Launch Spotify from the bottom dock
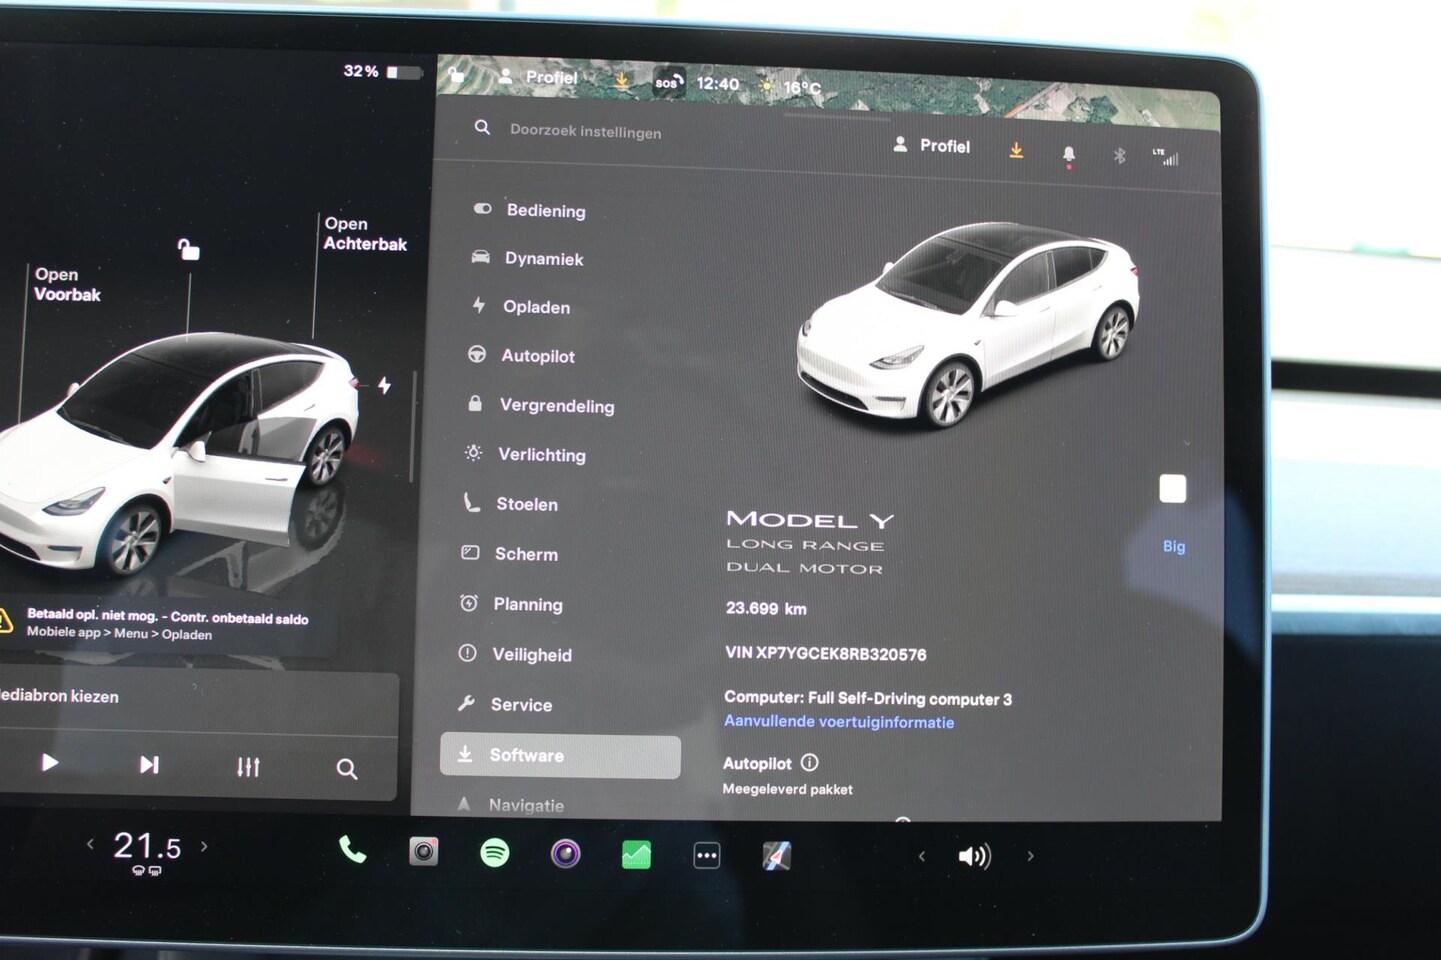1441x960 pixels. point(495,853)
